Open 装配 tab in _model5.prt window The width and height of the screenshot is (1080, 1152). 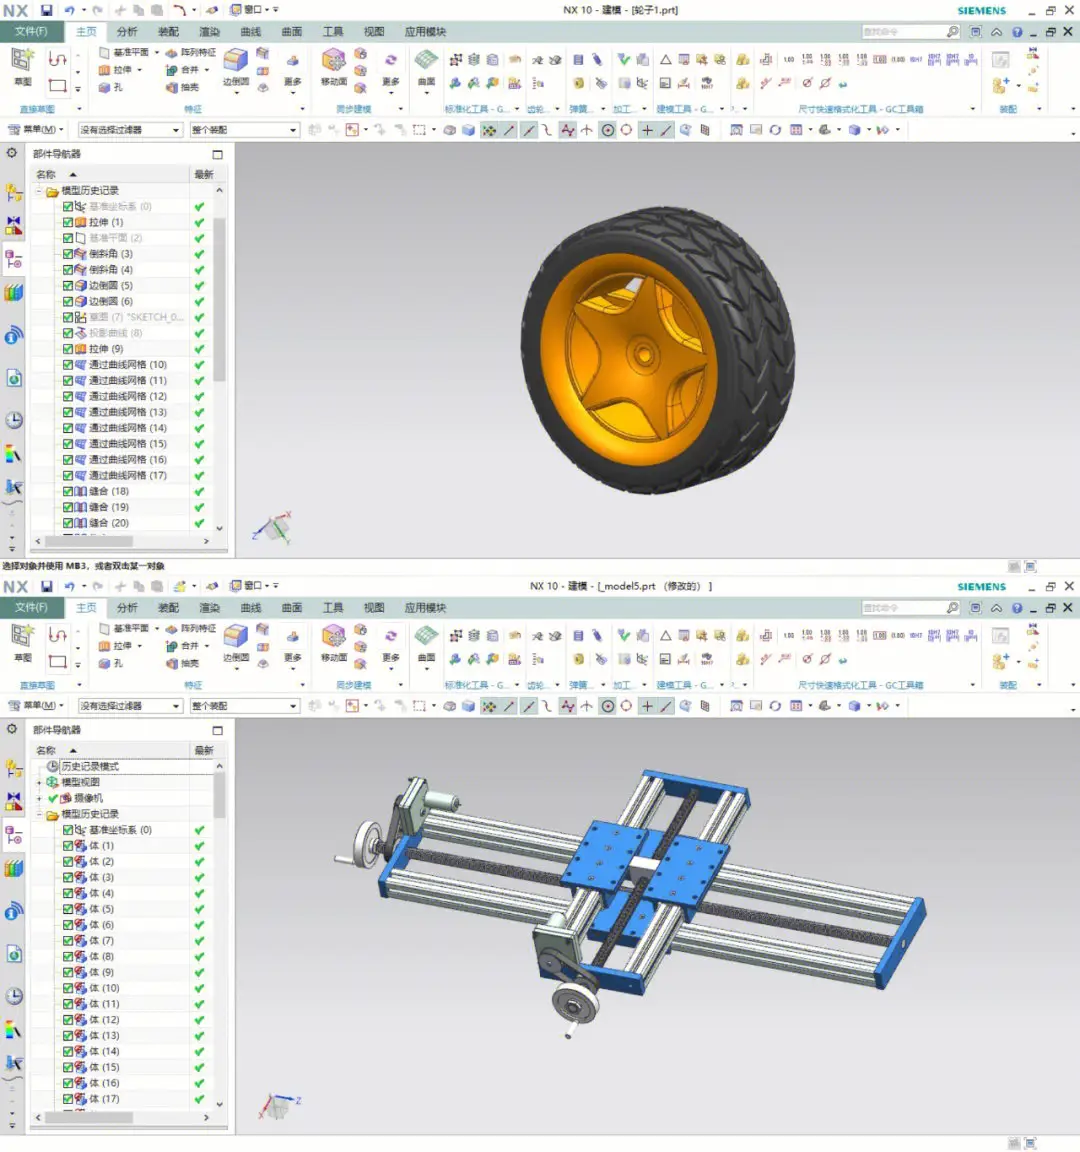click(x=168, y=608)
